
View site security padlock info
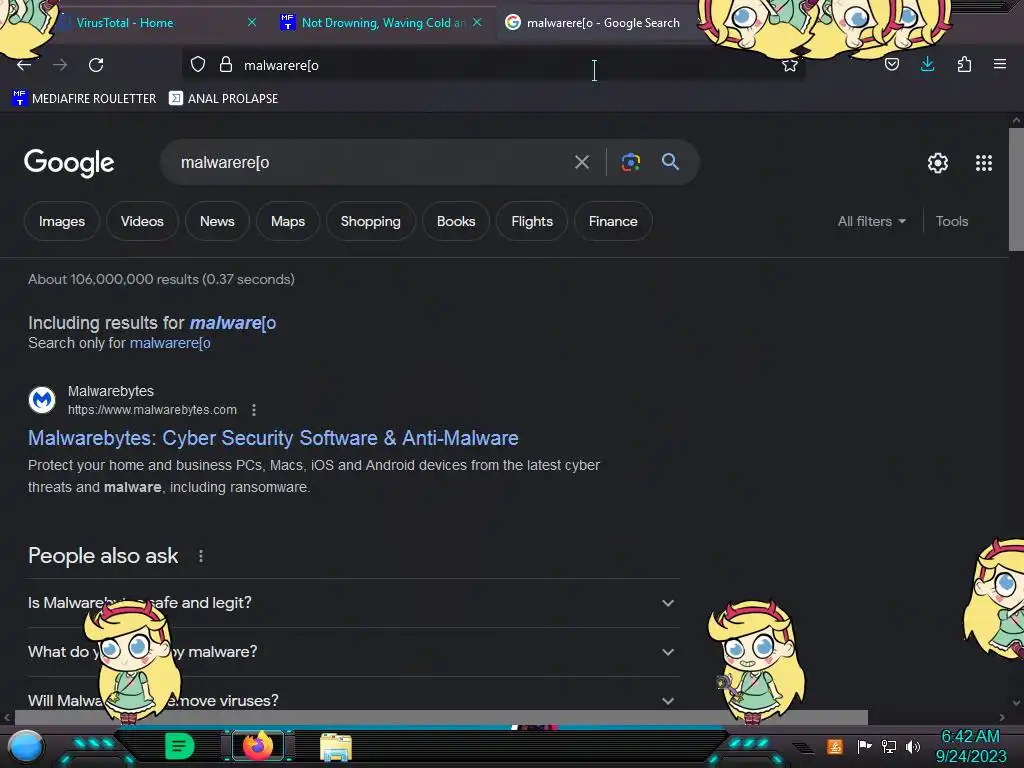pyautogui.click(x=226, y=65)
